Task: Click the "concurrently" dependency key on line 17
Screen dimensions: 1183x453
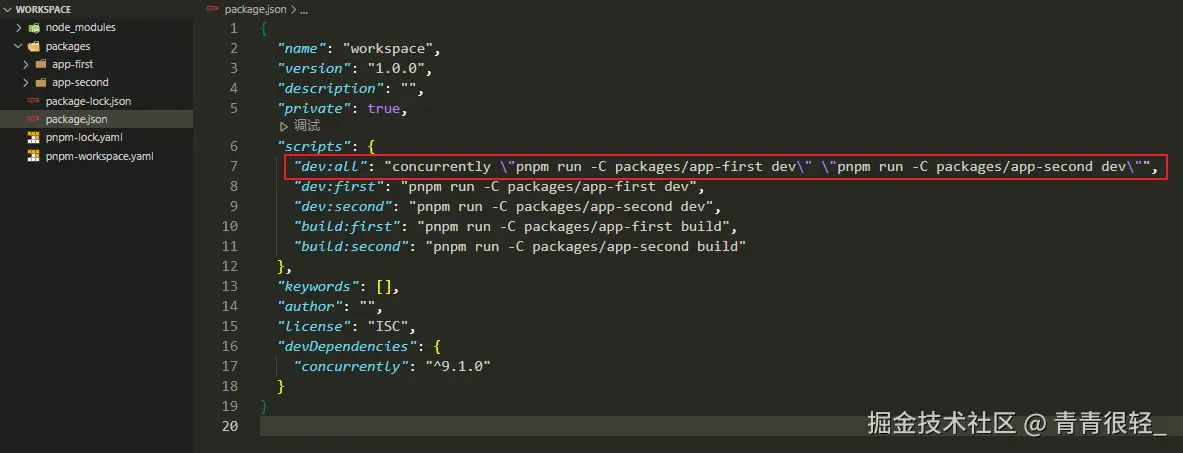Action: [351, 366]
